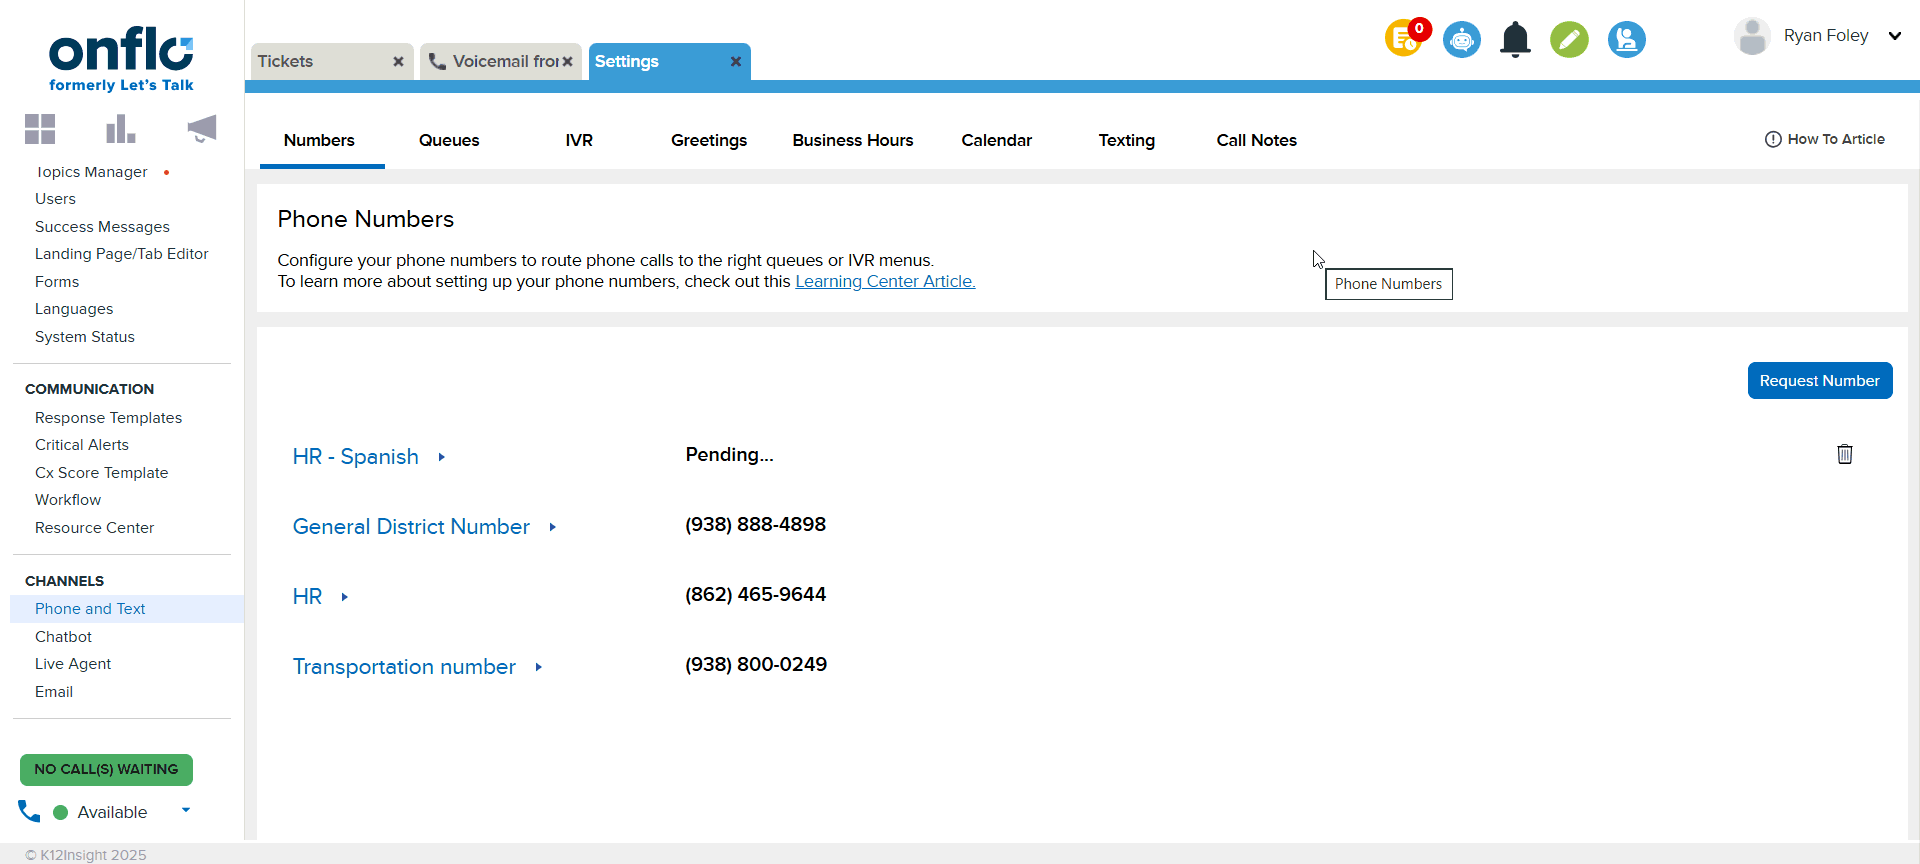
Task: Click the Request Number button
Action: [x=1819, y=381]
